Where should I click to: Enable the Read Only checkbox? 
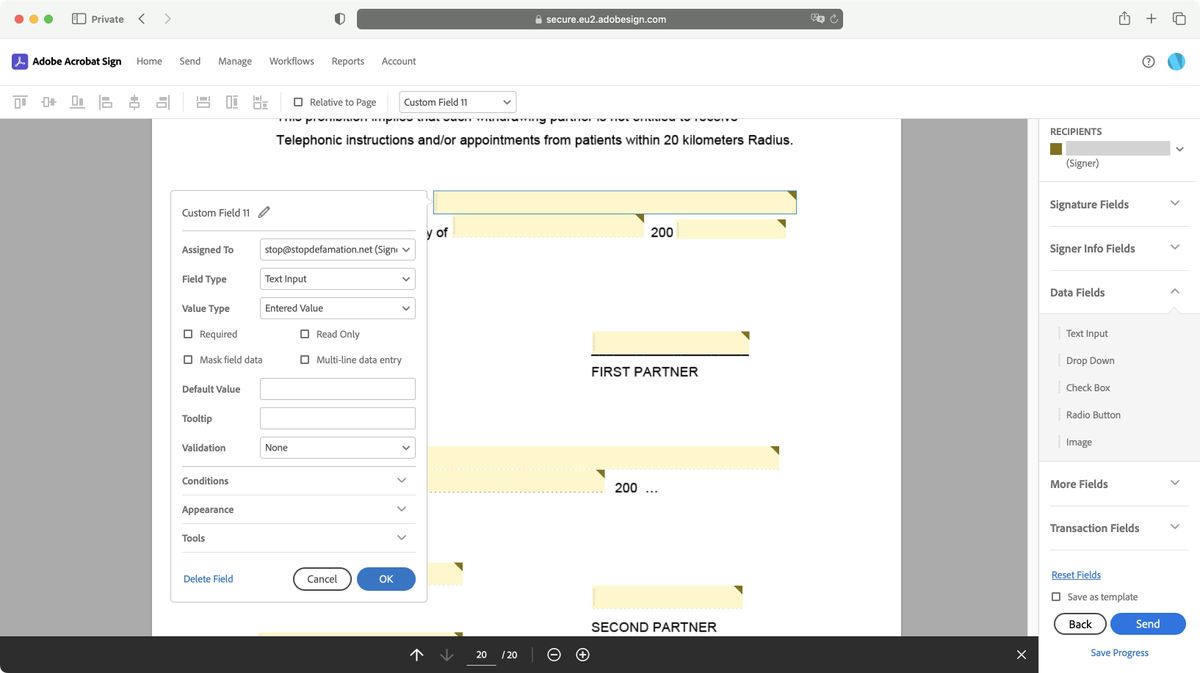pos(304,333)
